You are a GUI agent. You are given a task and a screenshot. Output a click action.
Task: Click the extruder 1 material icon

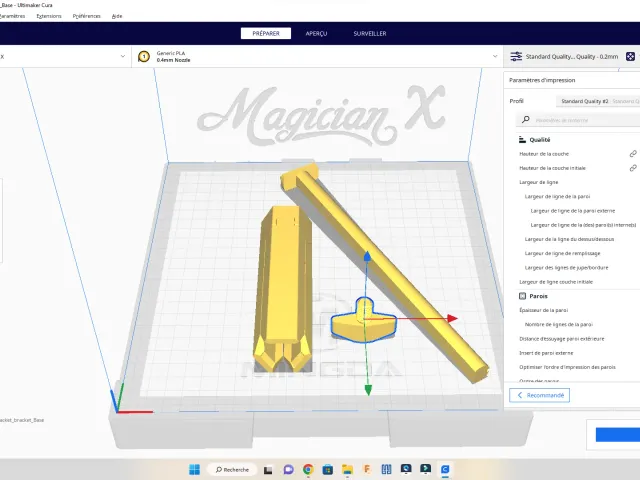pyautogui.click(x=144, y=56)
